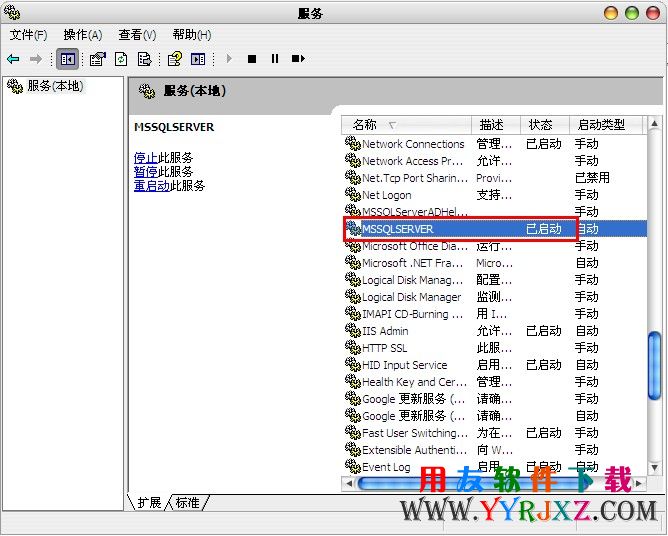Switch to the 扩展 tab

tap(149, 503)
